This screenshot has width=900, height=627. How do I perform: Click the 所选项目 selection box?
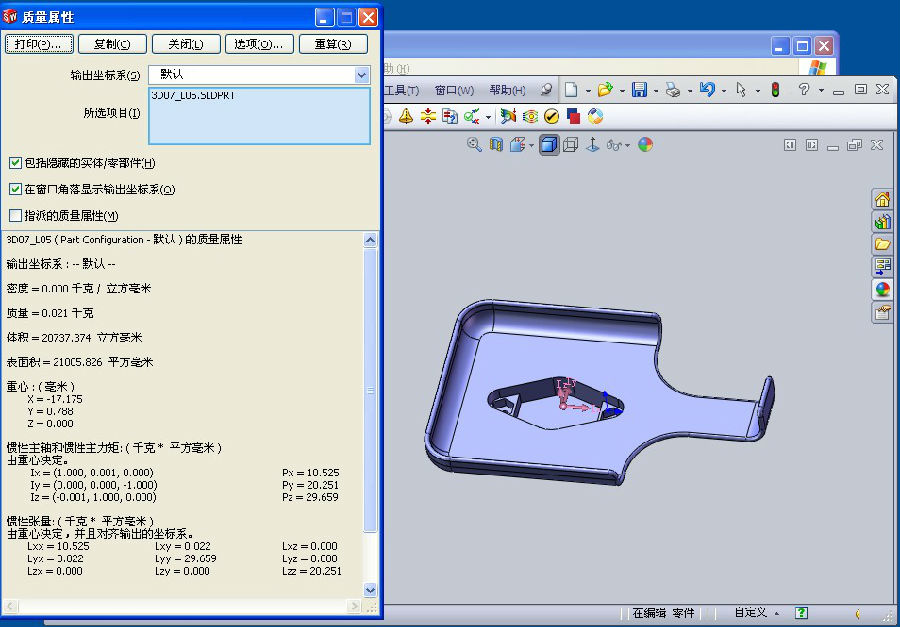click(x=259, y=116)
